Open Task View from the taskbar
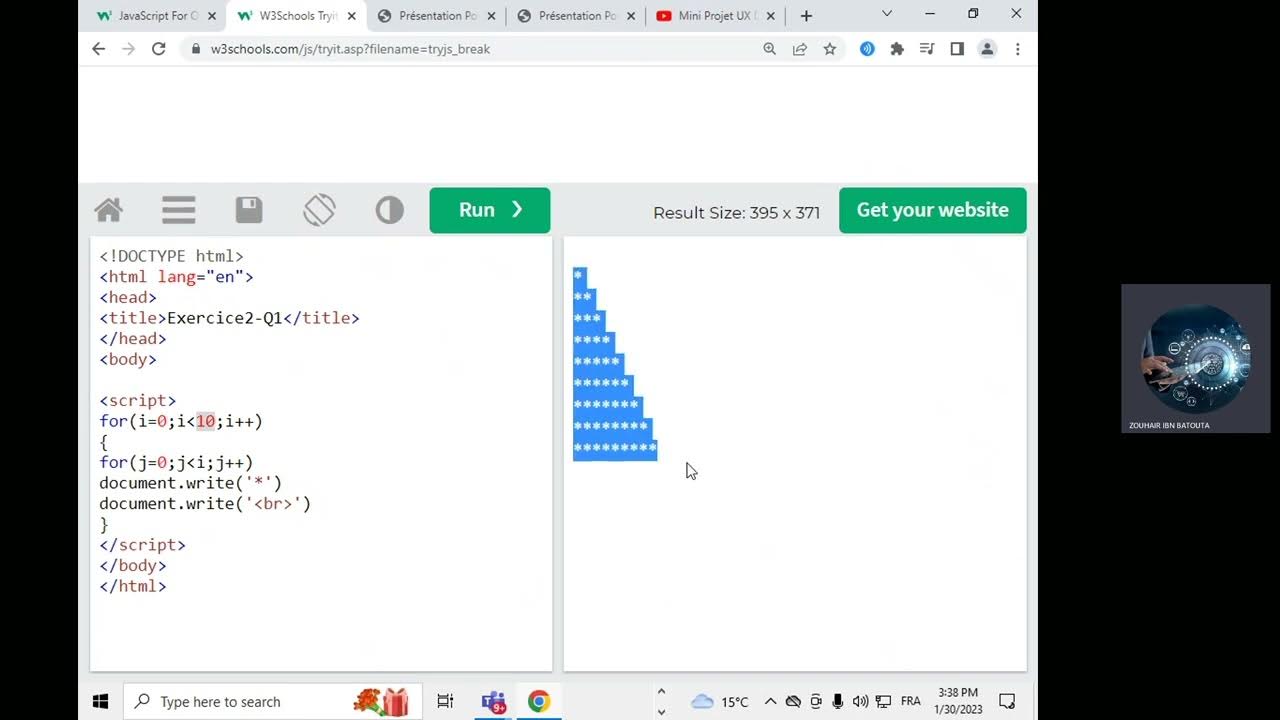This screenshot has width=1280, height=720. point(446,701)
